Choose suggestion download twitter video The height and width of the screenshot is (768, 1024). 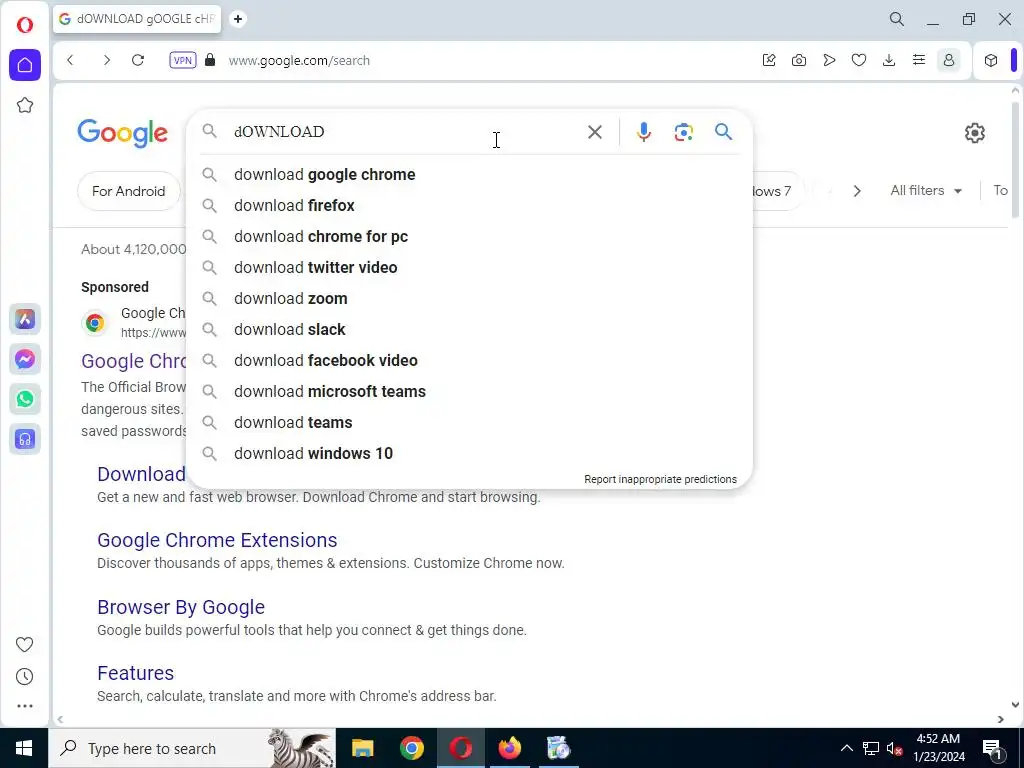469,268
